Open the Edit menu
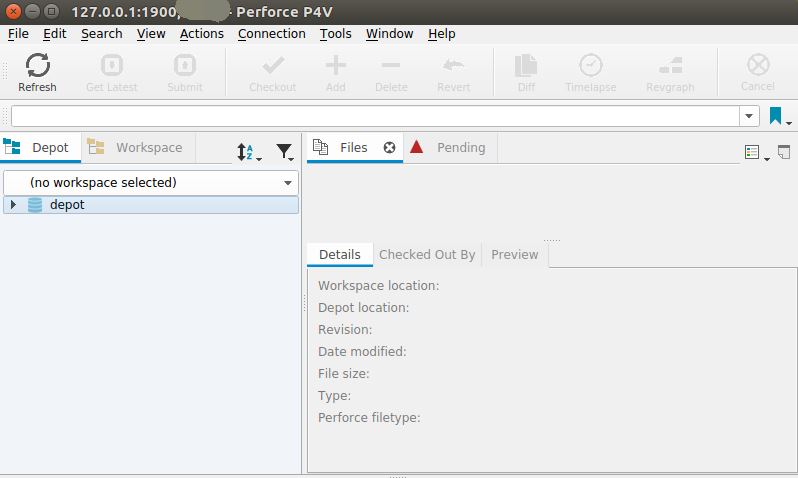The width and height of the screenshot is (798, 478). (54, 34)
